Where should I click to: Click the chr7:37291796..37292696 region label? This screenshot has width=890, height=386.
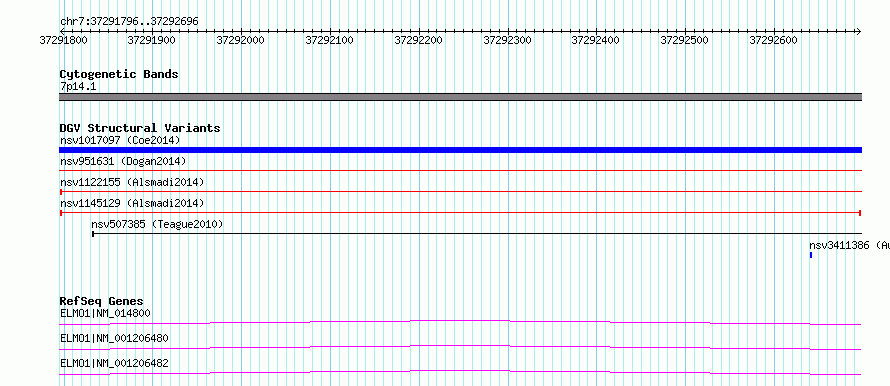point(129,22)
